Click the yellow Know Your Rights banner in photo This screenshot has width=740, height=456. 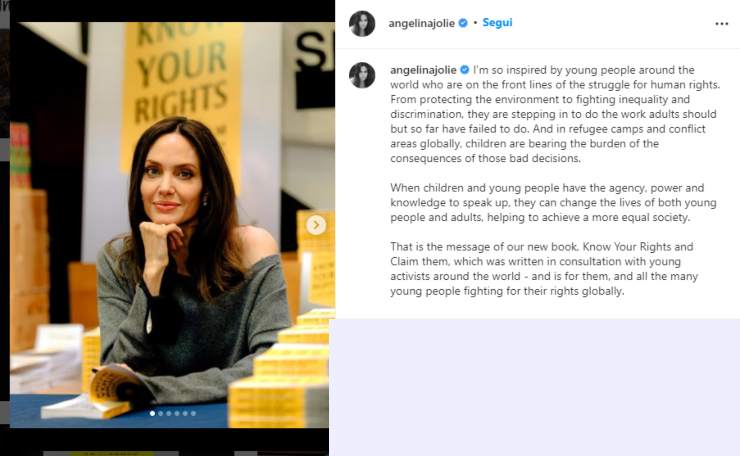coord(182,94)
